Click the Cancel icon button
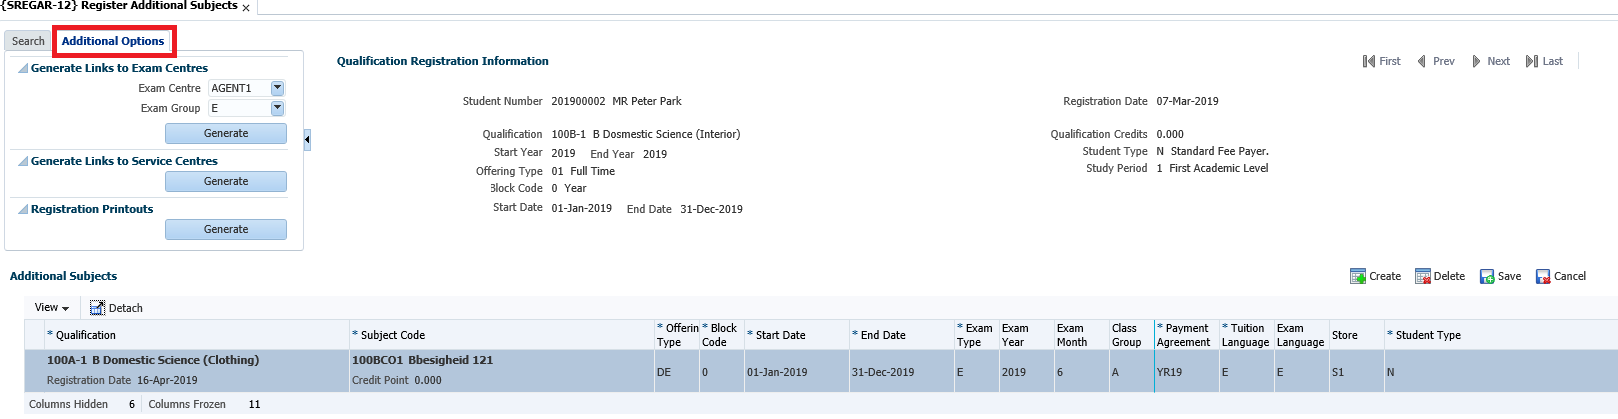1618x419 pixels. click(1543, 276)
